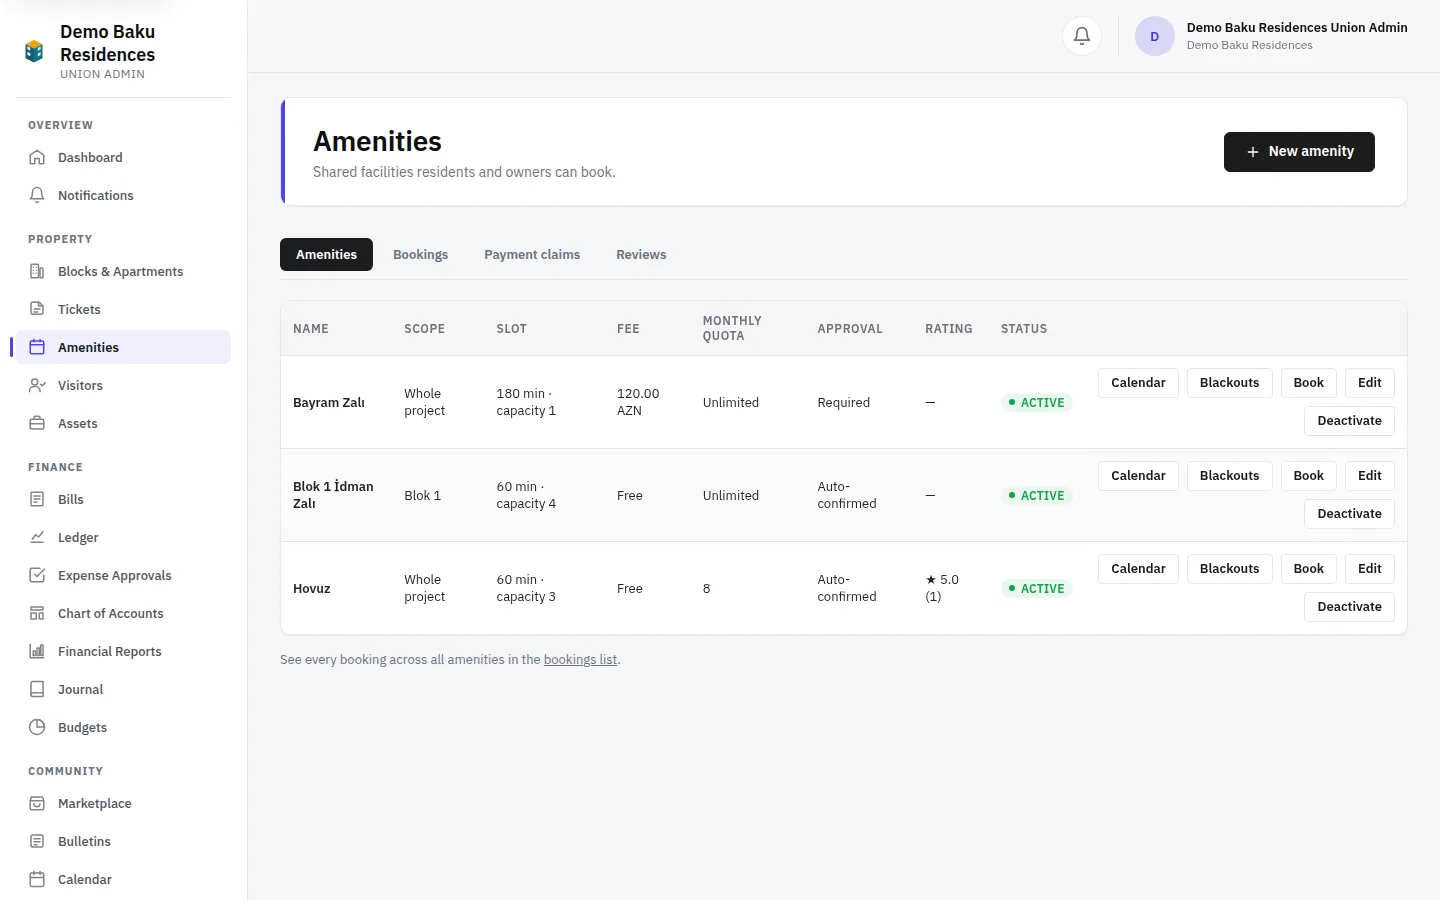Image resolution: width=1440 pixels, height=900 pixels.
Task: Click the Dashboard home icon
Action: (37, 157)
